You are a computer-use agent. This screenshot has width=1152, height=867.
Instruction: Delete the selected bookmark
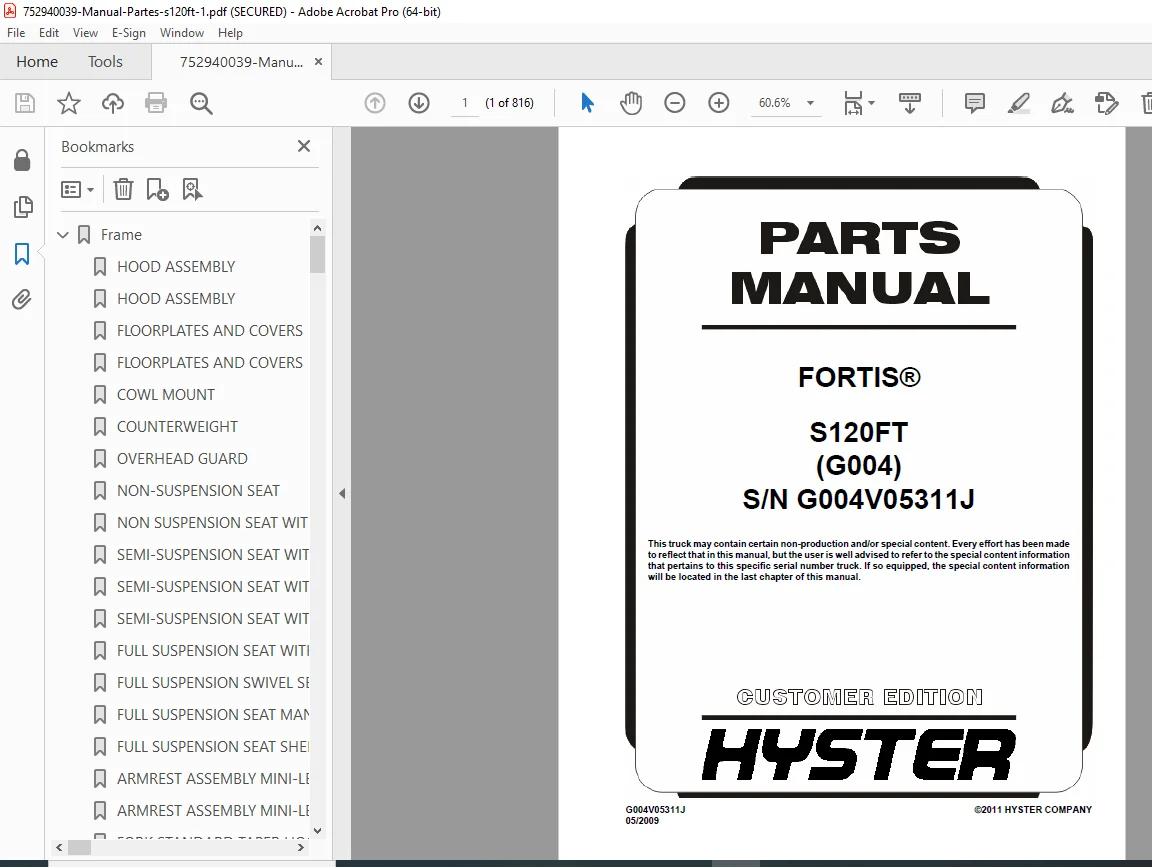coord(123,190)
